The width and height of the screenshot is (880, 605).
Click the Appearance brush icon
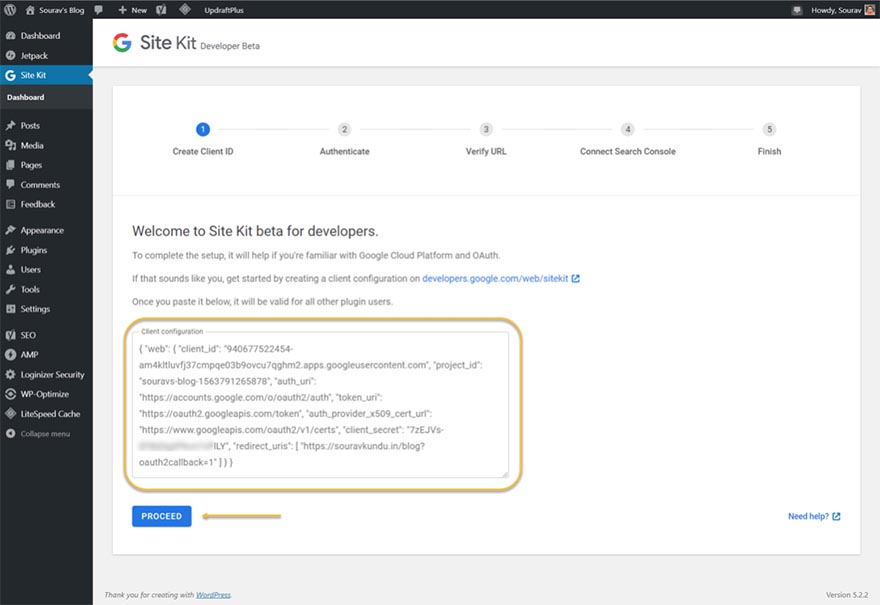[x=10, y=230]
